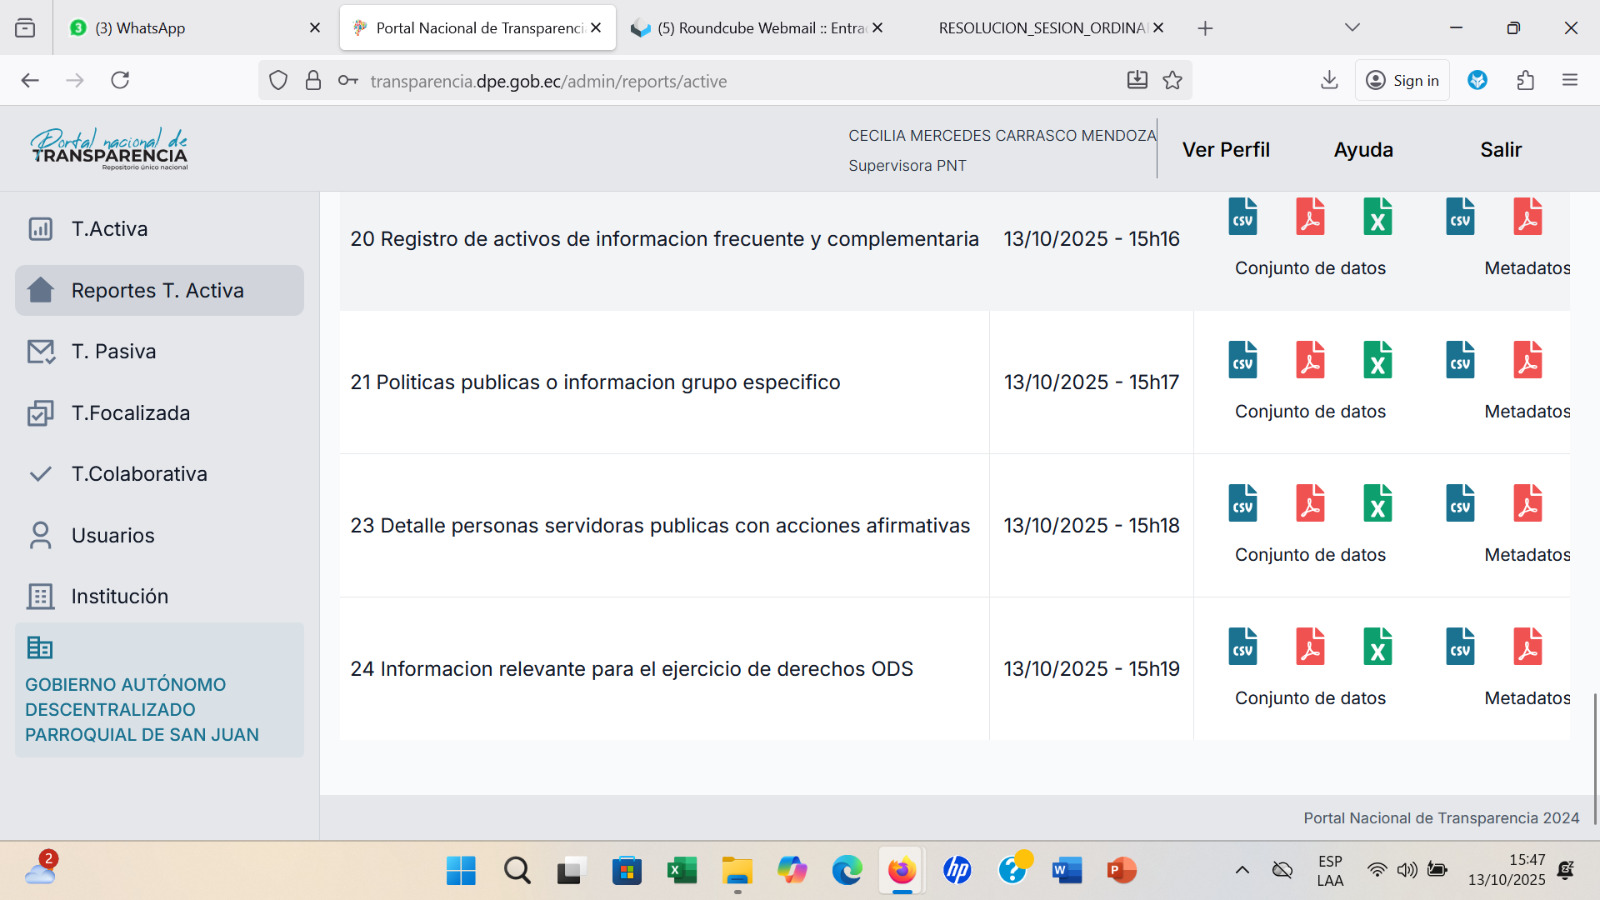Open T.Focalizada section
The width and height of the screenshot is (1600, 900).
click(130, 413)
